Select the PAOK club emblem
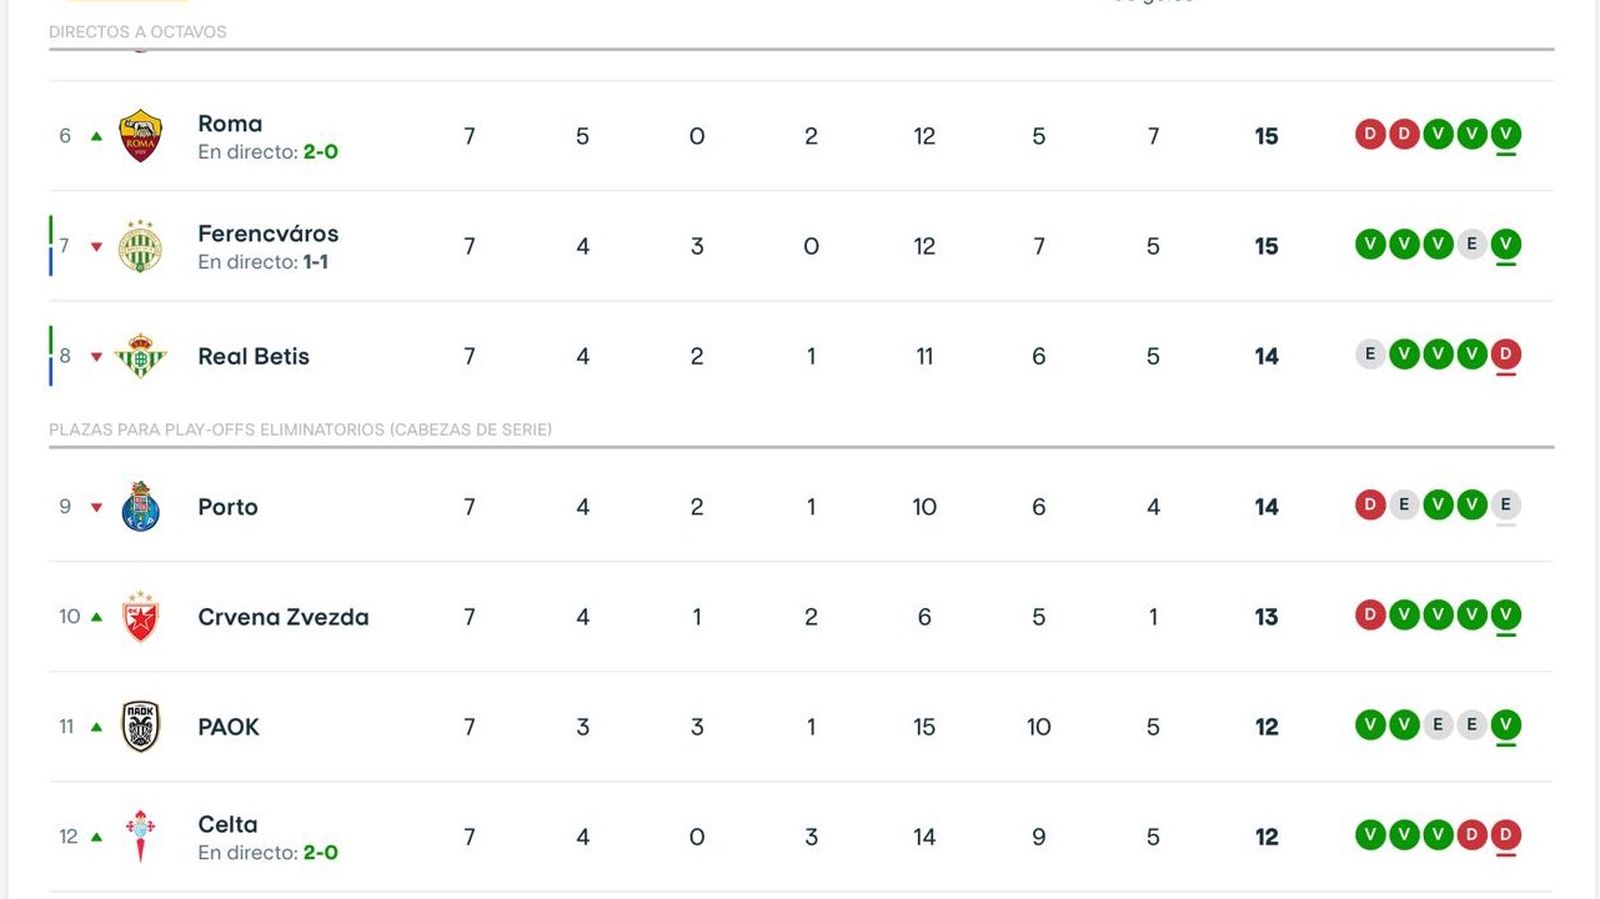Viewport: 1600px width, 899px height. [x=140, y=727]
